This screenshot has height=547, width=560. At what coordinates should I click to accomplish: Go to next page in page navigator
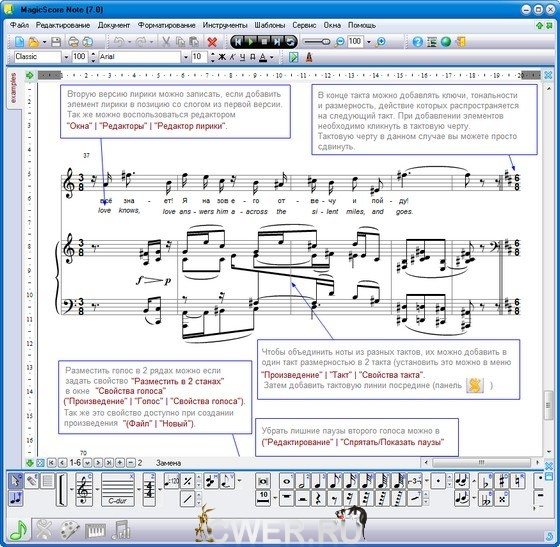click(x=98, y=463)
